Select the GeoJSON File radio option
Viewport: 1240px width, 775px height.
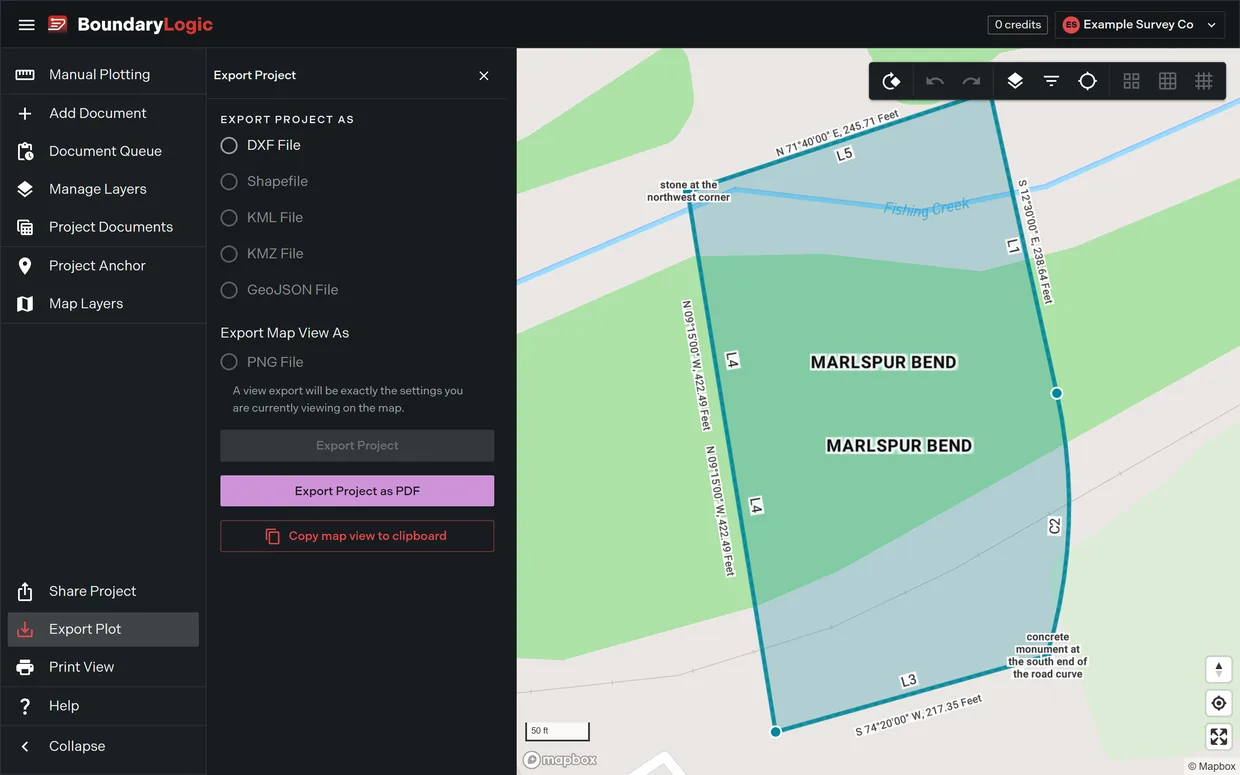coord(229,289)
